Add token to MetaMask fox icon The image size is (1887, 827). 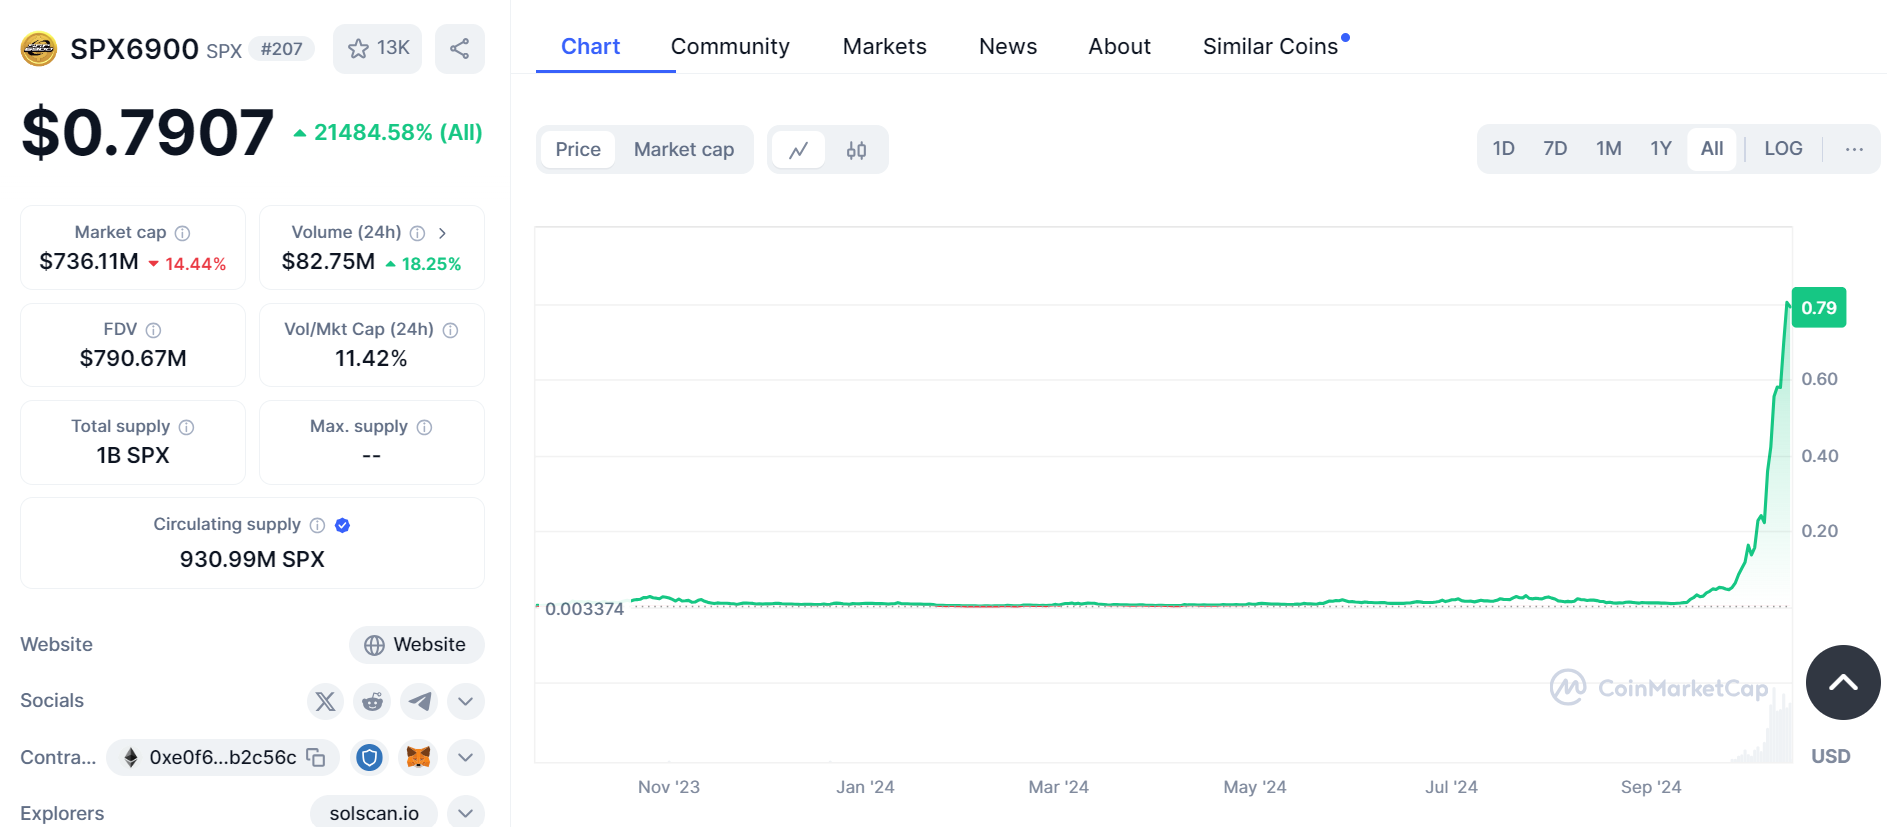[418, 758]
